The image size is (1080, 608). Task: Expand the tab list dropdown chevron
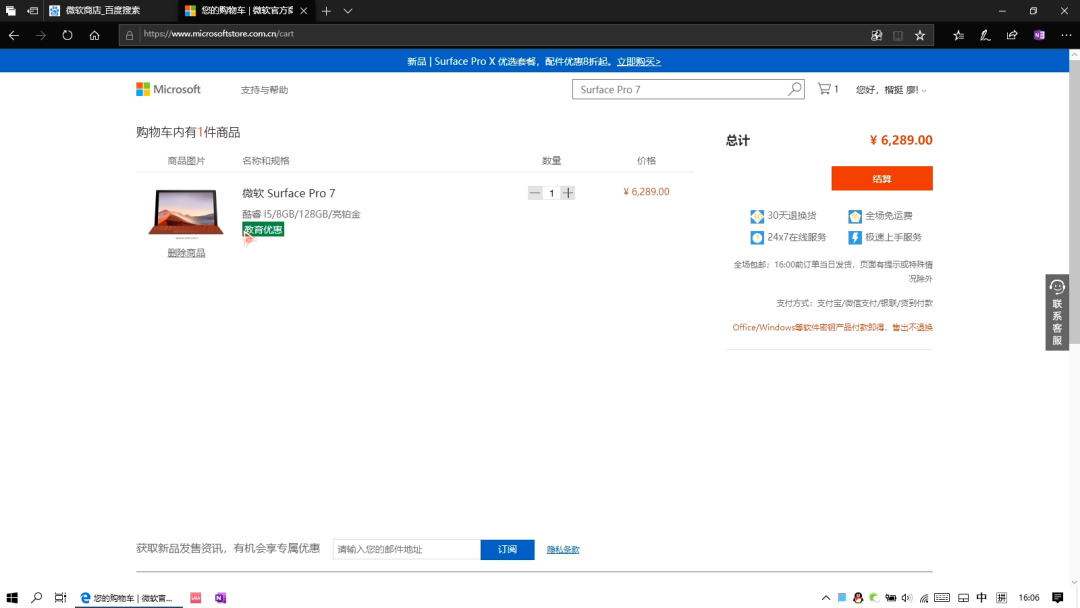tap(348, 11)
